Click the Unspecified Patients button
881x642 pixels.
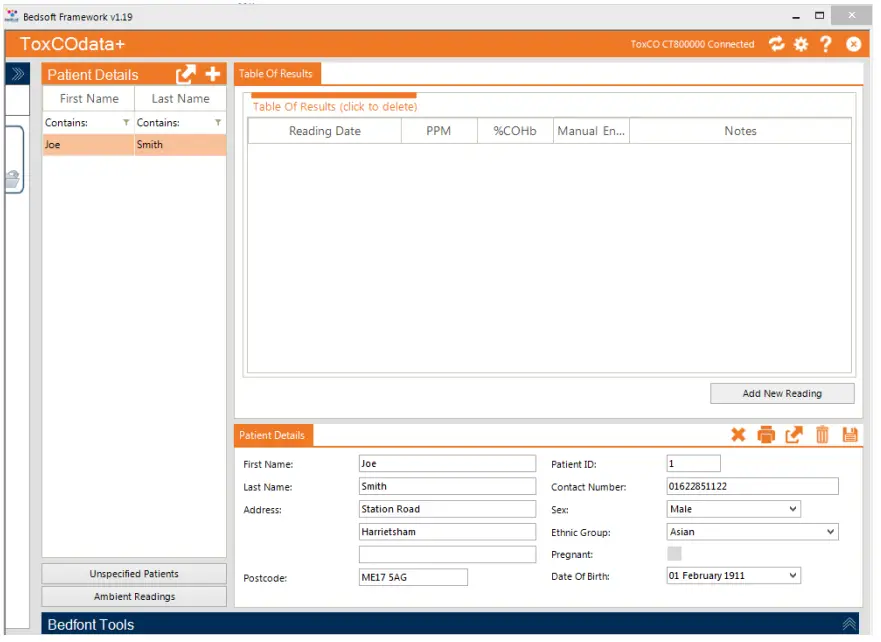[134, 572]
